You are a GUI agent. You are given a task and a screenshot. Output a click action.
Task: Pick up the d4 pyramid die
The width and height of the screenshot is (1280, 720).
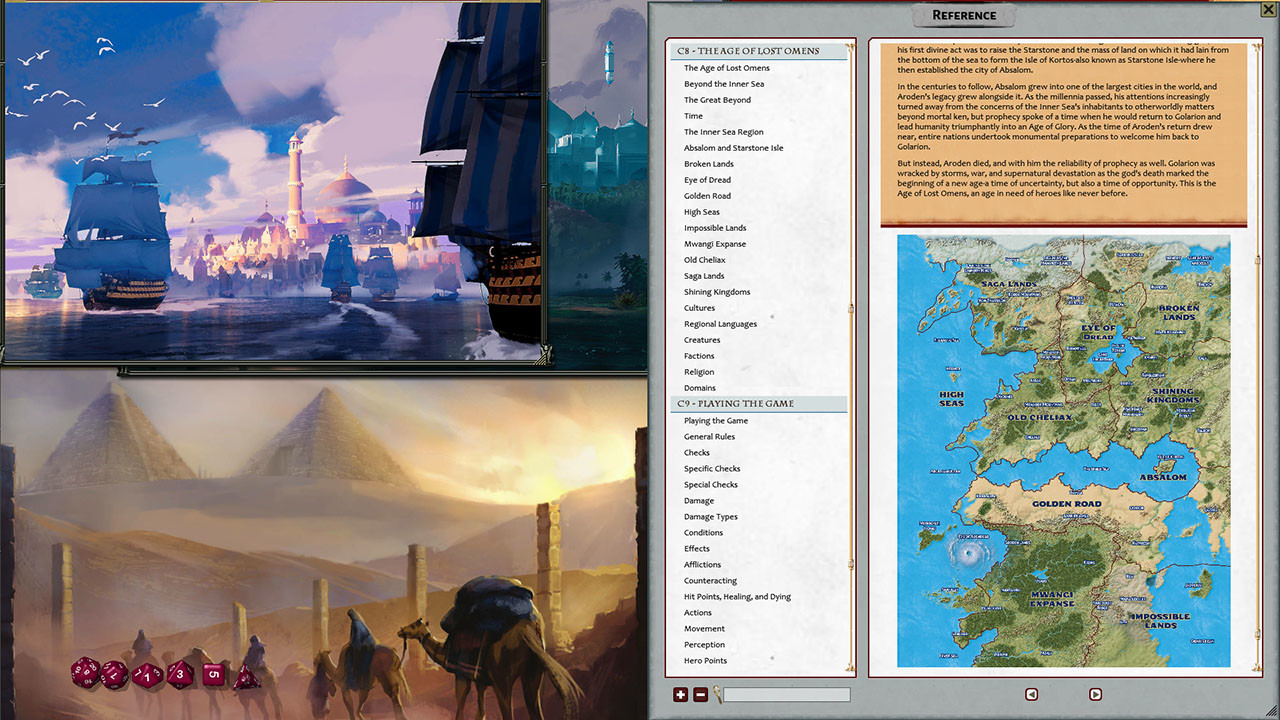click(x=245, y=678)
